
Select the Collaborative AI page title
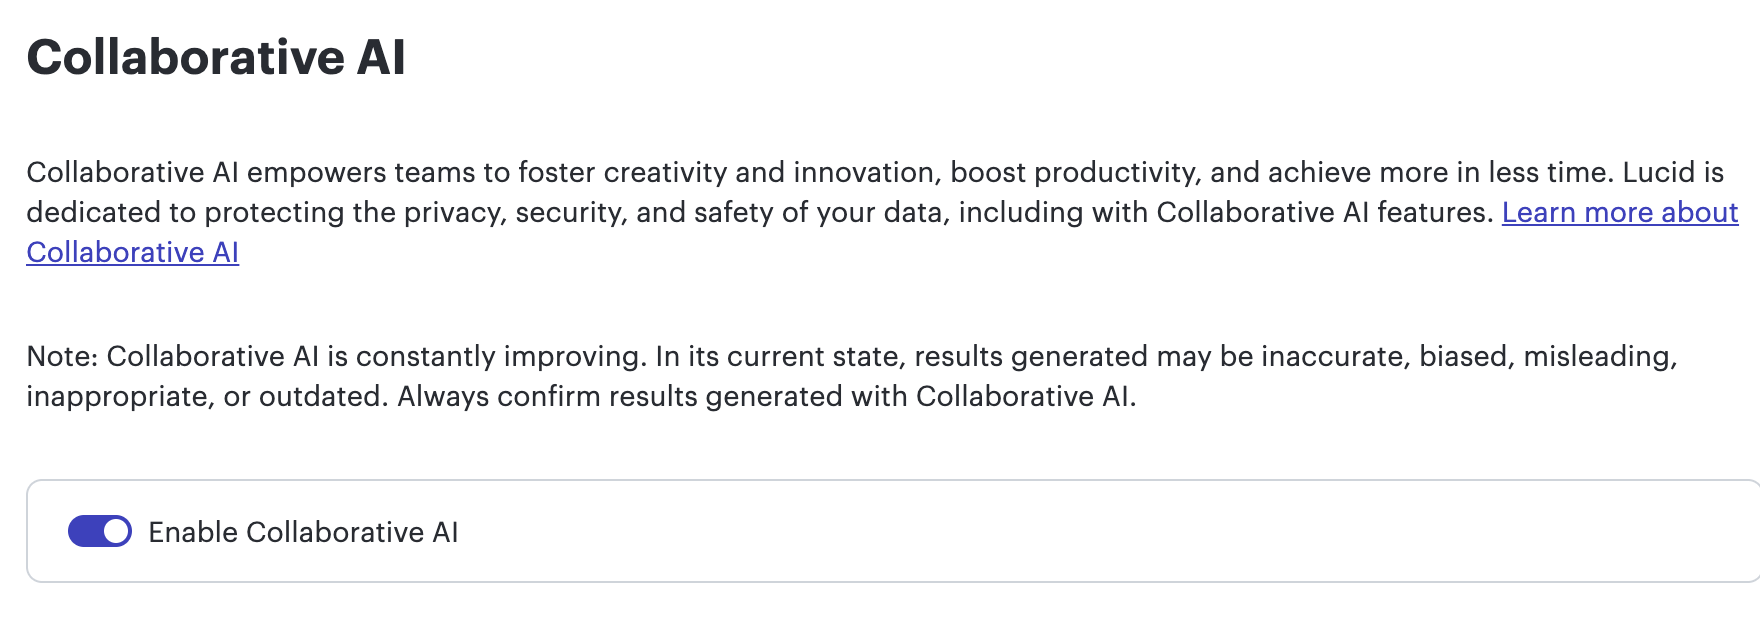coord(218,57)
